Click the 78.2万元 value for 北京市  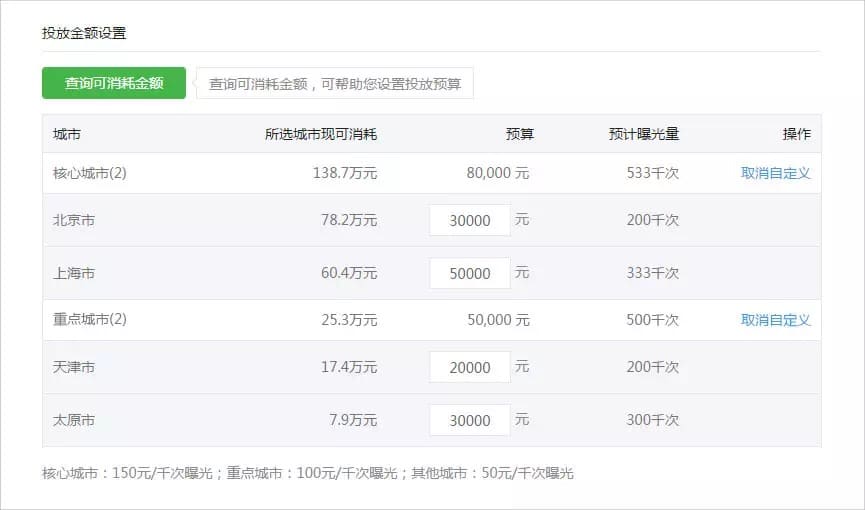349,220
